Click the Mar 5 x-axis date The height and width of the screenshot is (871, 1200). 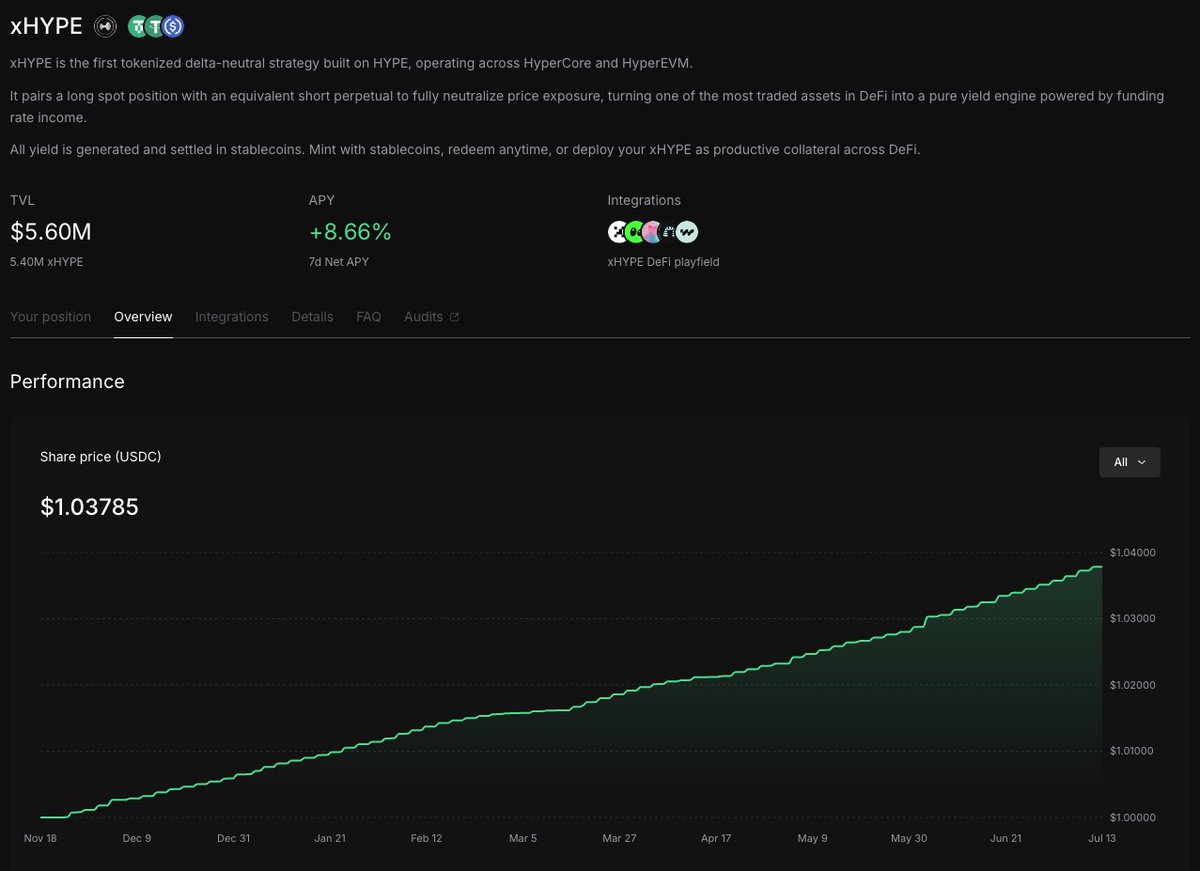(x=523, y=838)
